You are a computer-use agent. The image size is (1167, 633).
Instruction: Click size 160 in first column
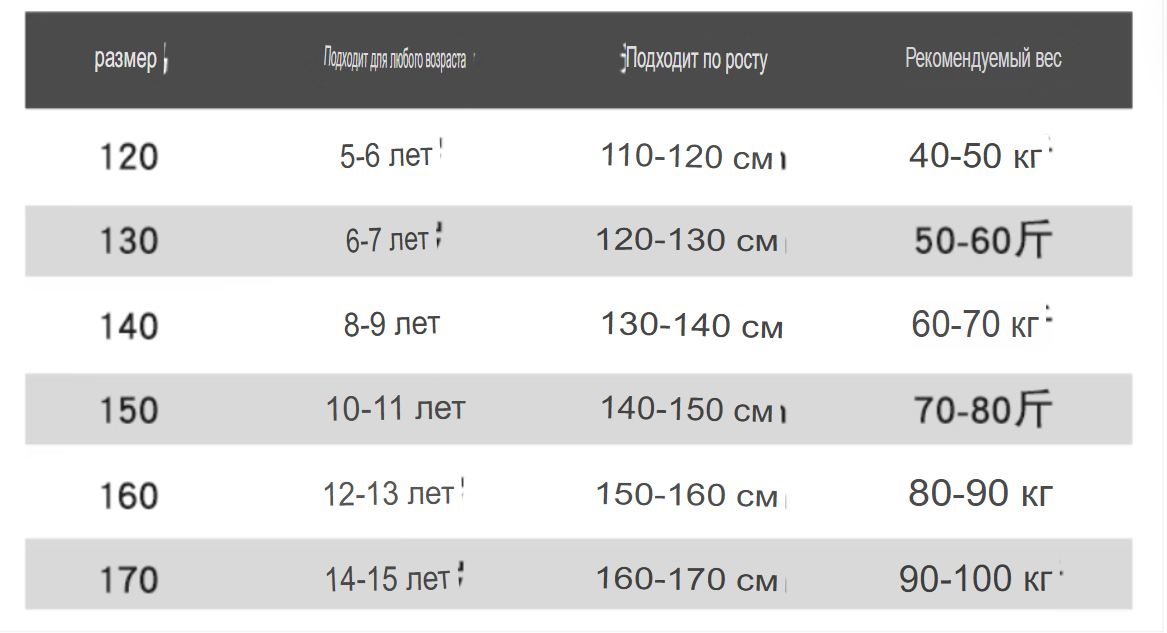click(x=129, y=496)
